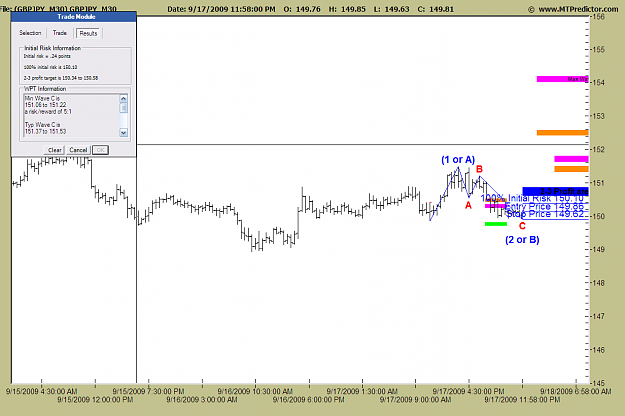Click WPT Information scroll up arrow

click(x=124, y=98)
